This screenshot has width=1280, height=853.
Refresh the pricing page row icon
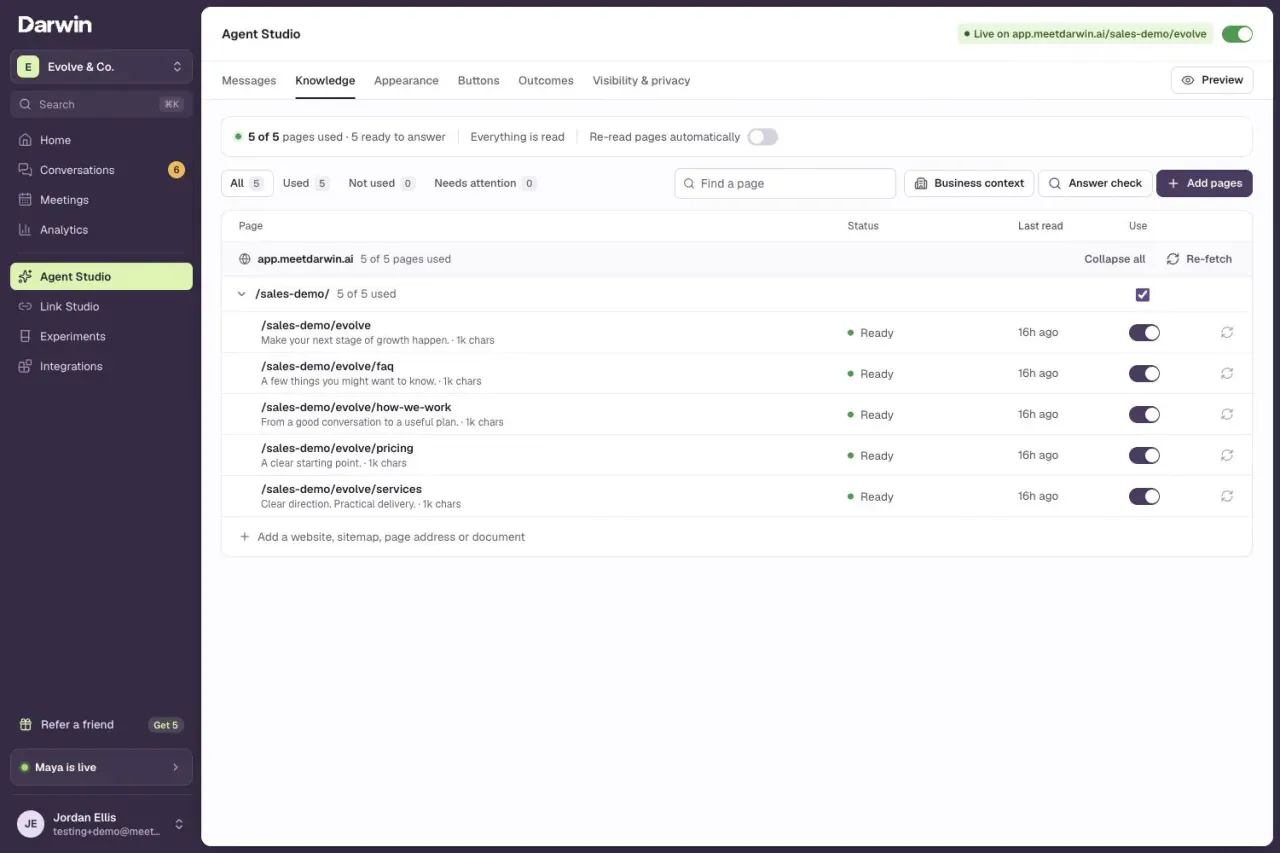click(x=1227, y=455)
